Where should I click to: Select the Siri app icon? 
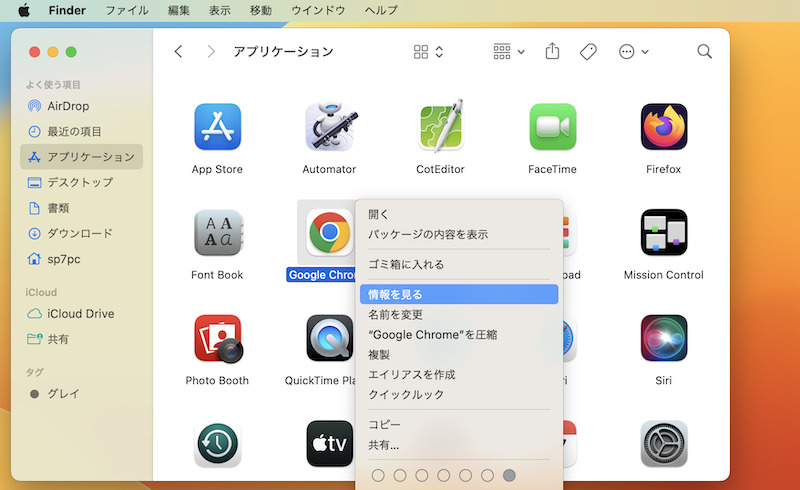point(664,339)
